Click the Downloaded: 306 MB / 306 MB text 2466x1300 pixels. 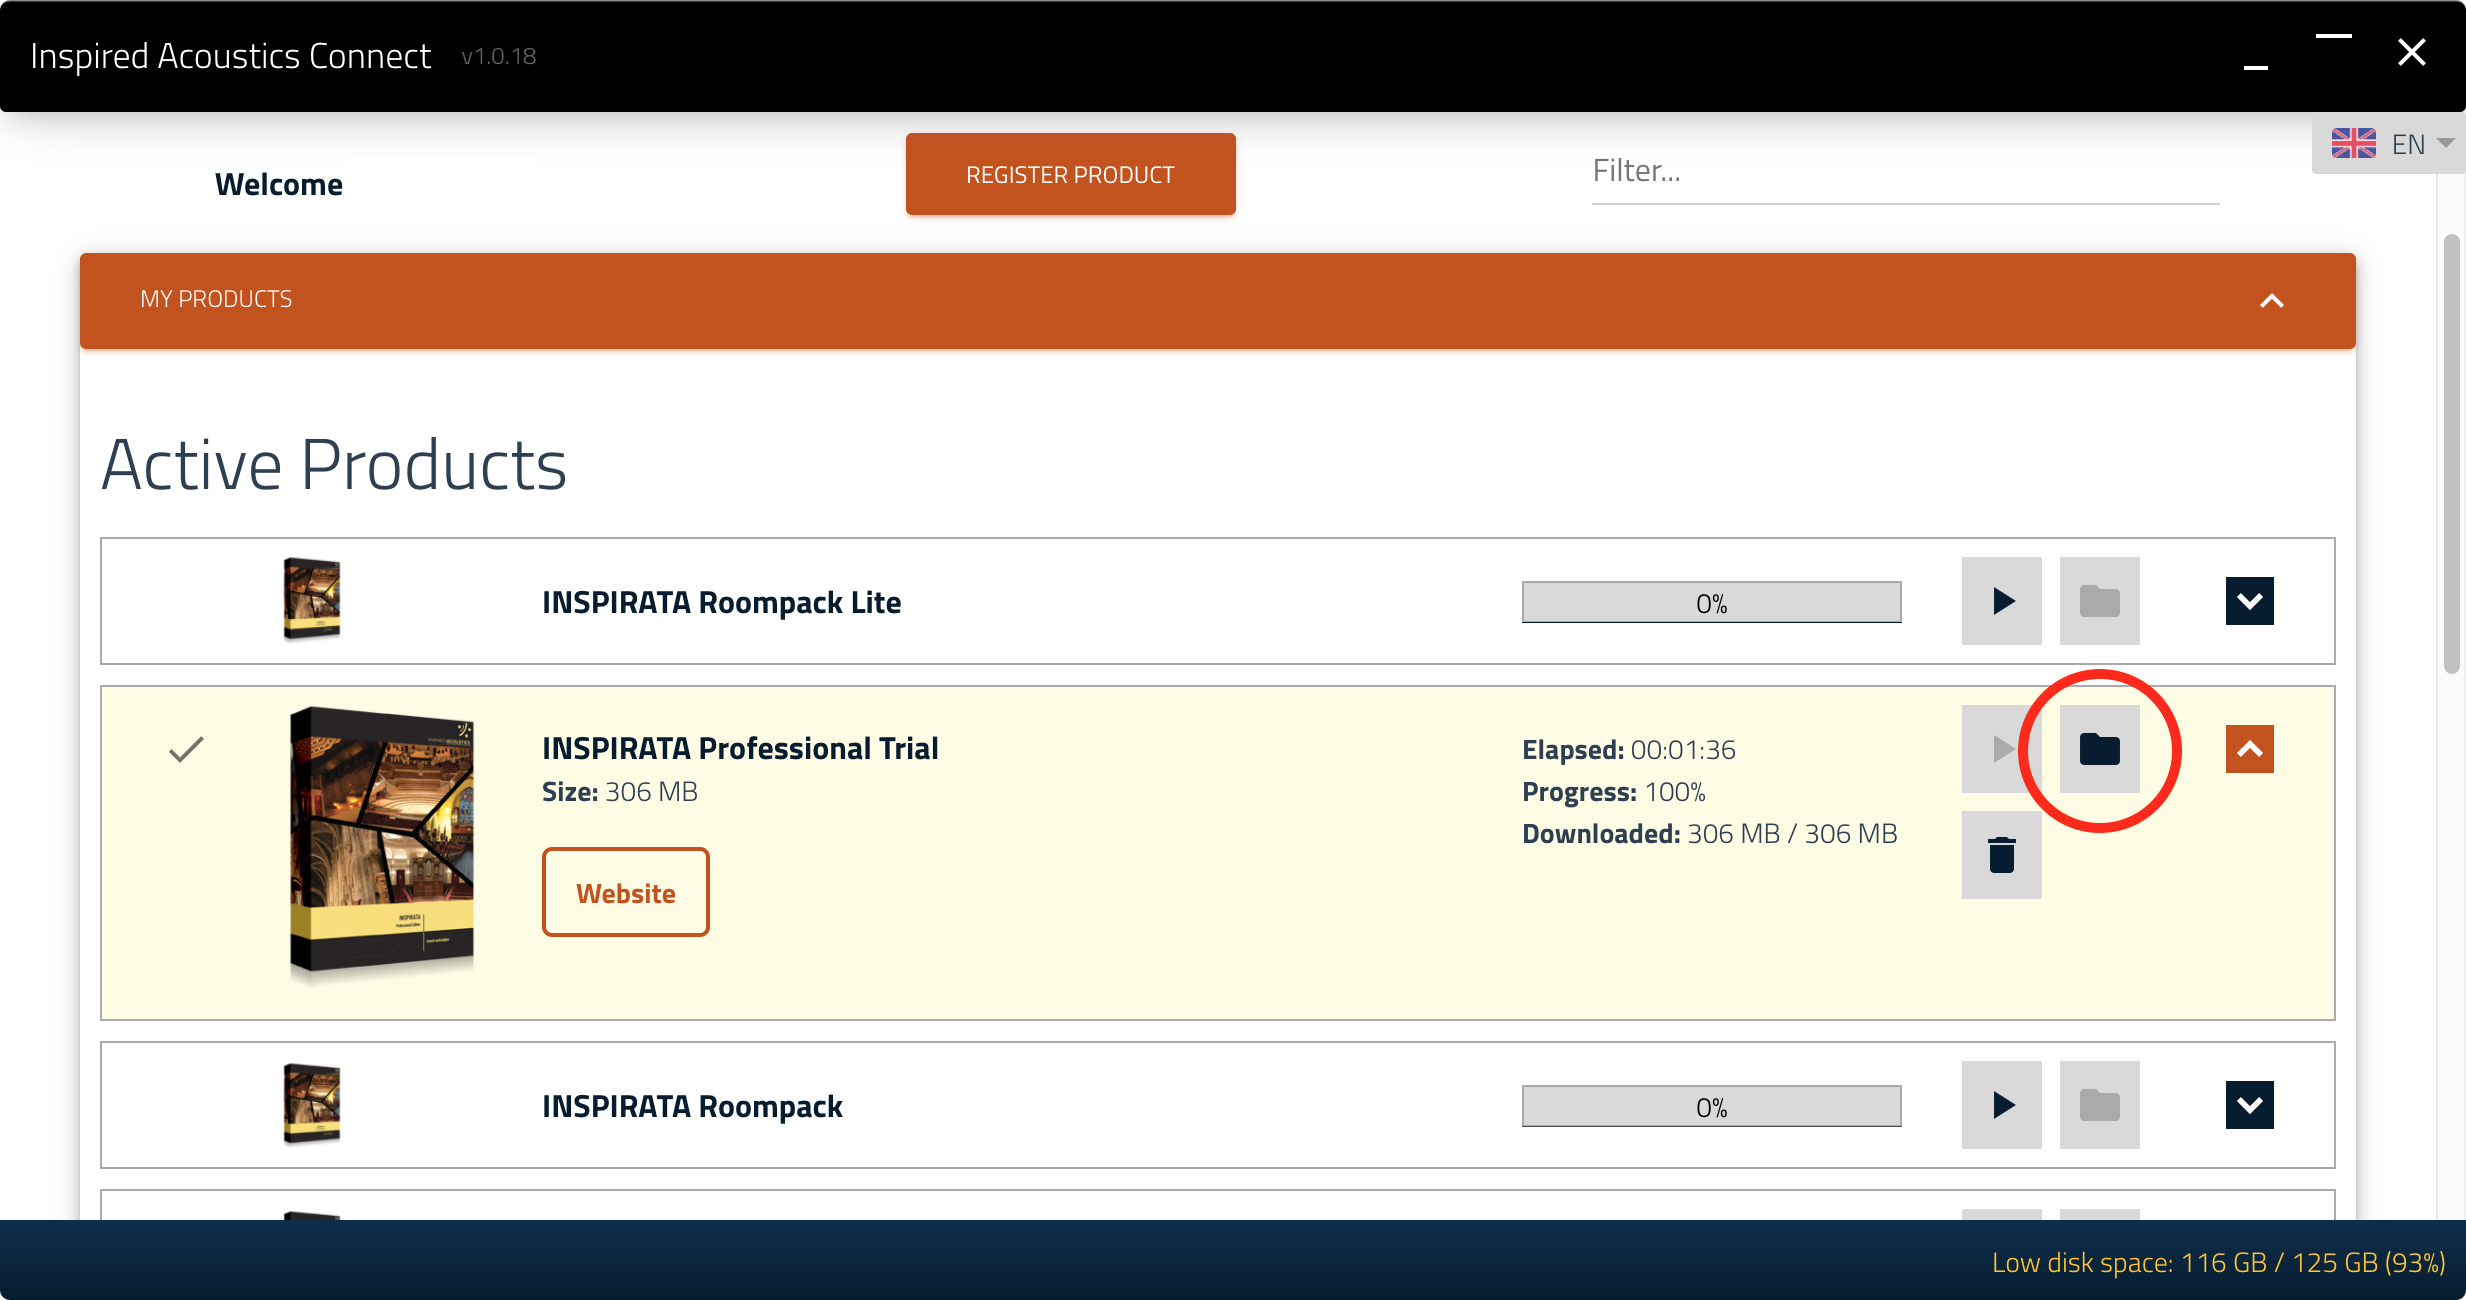1710,833
